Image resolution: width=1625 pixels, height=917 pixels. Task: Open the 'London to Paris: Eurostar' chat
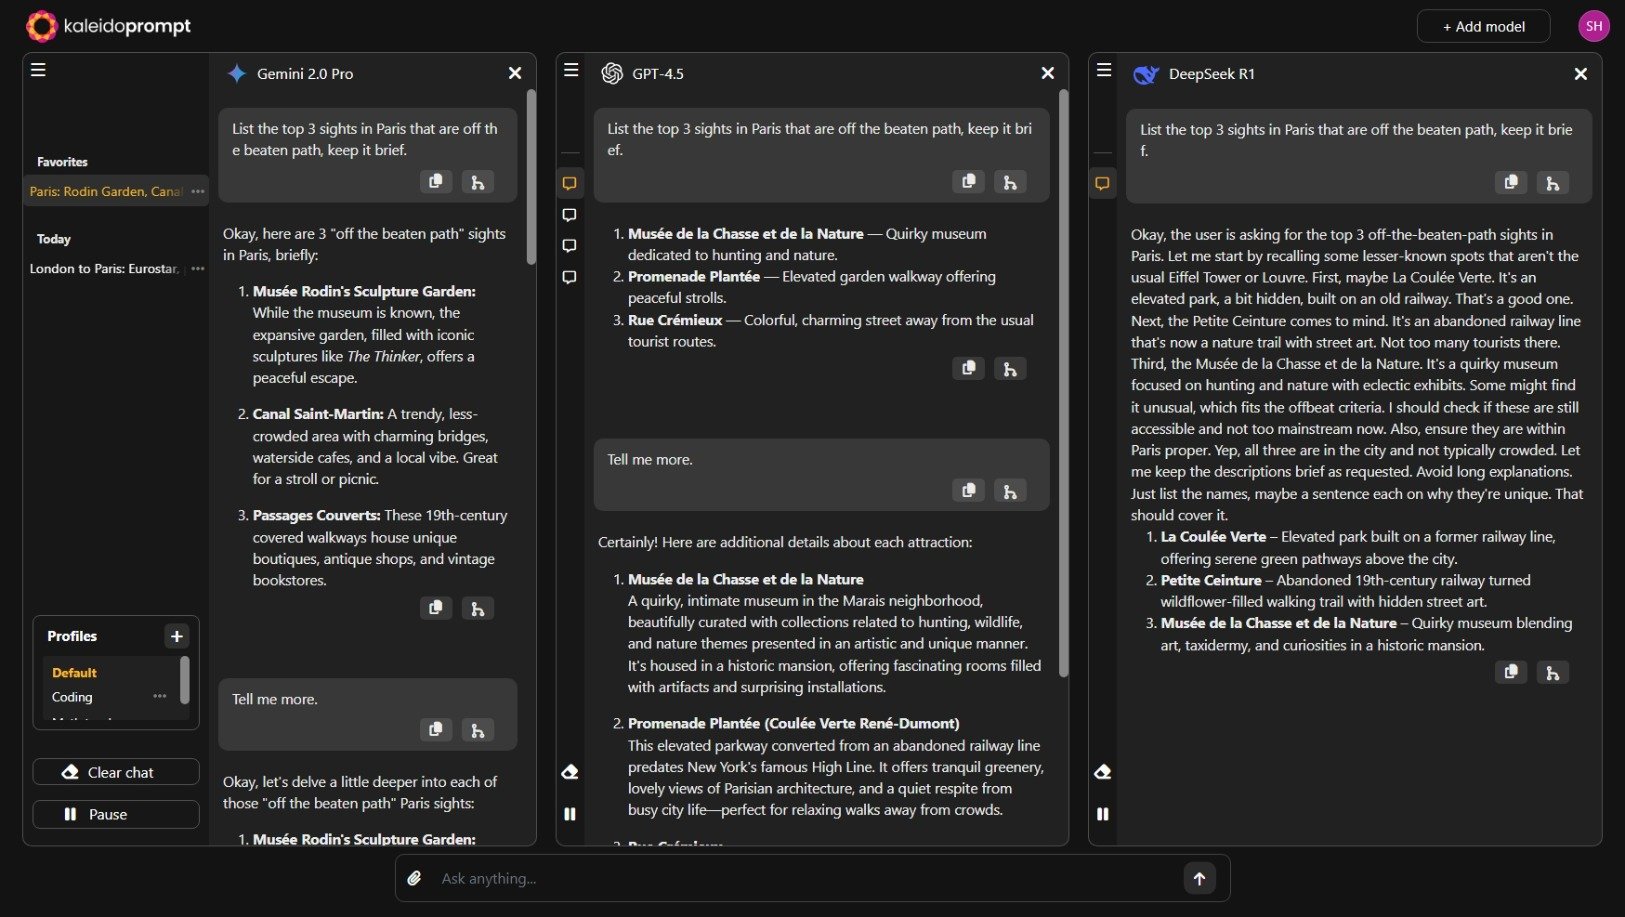[104, 268]
